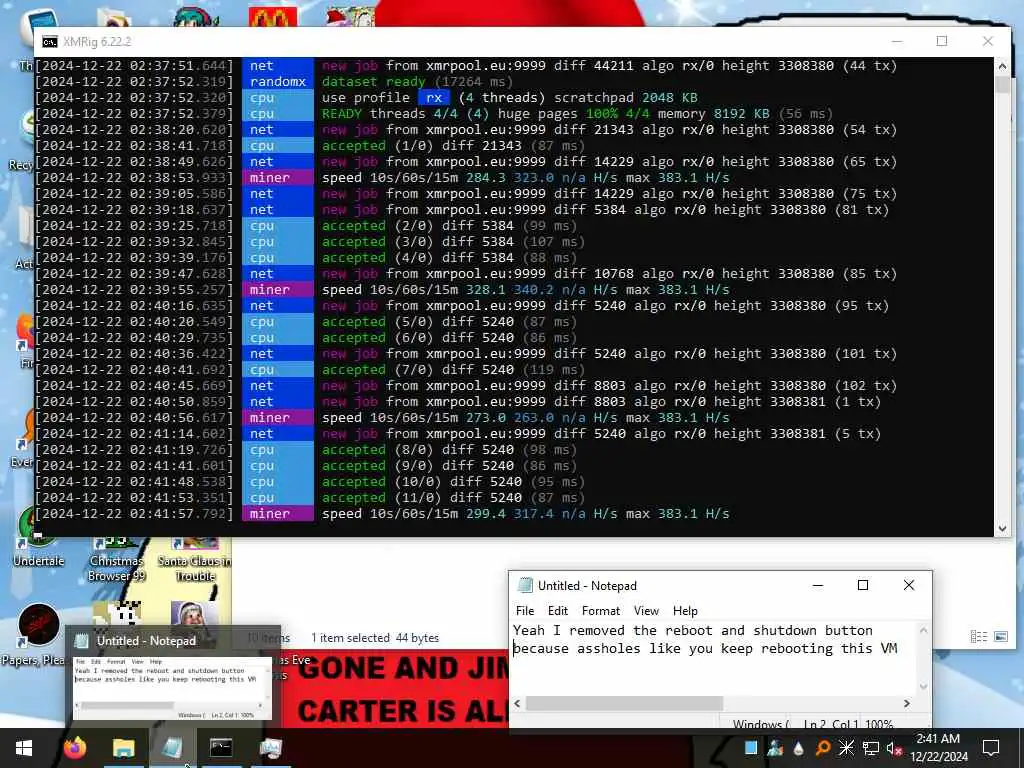Open the notification center icon
This screenshot has width=1024, height=768.
tap(991, 748)
